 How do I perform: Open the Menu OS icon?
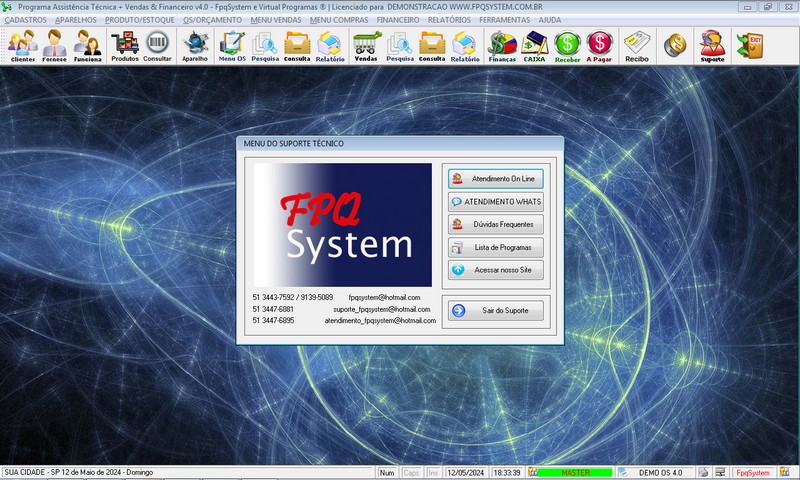click(232, 46)
